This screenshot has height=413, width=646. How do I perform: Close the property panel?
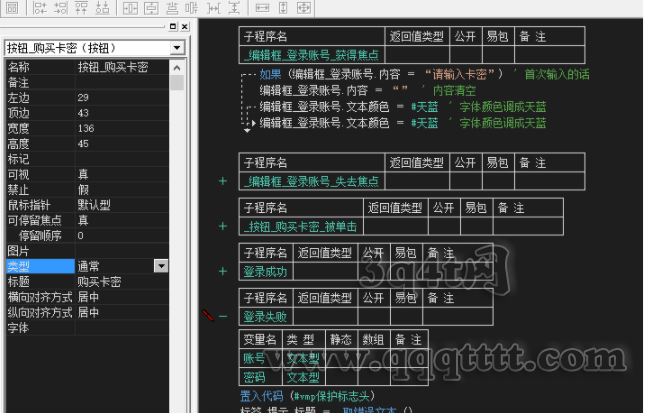click(185, 27)
